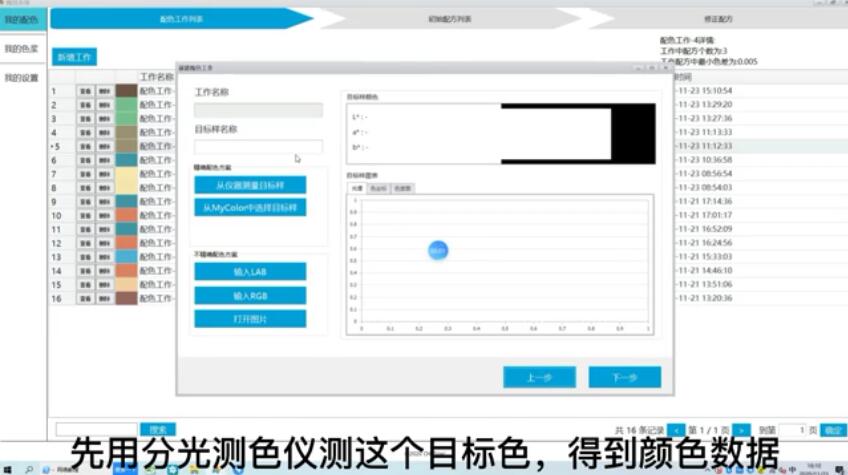
Task: Click the 上一步 button
Action: (x=539, y=377)
